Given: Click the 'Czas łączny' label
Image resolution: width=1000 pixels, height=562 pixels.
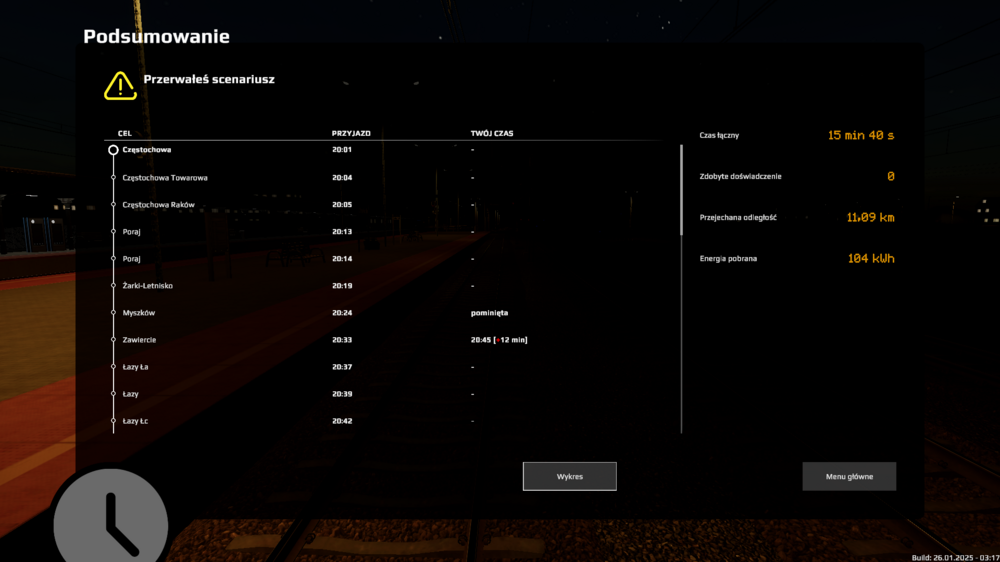Looking at the screenshot, I should (x=719, y=135).
